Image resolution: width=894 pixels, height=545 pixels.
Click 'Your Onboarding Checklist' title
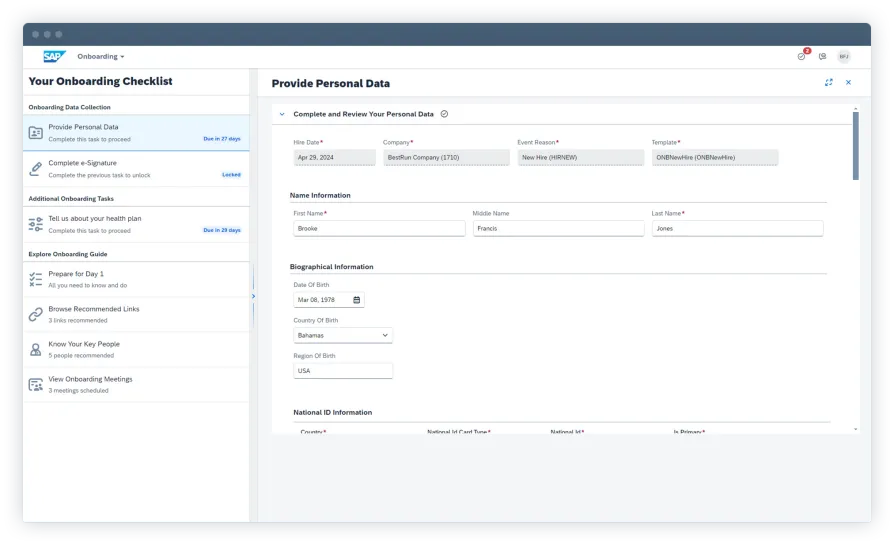click(100, 82)
